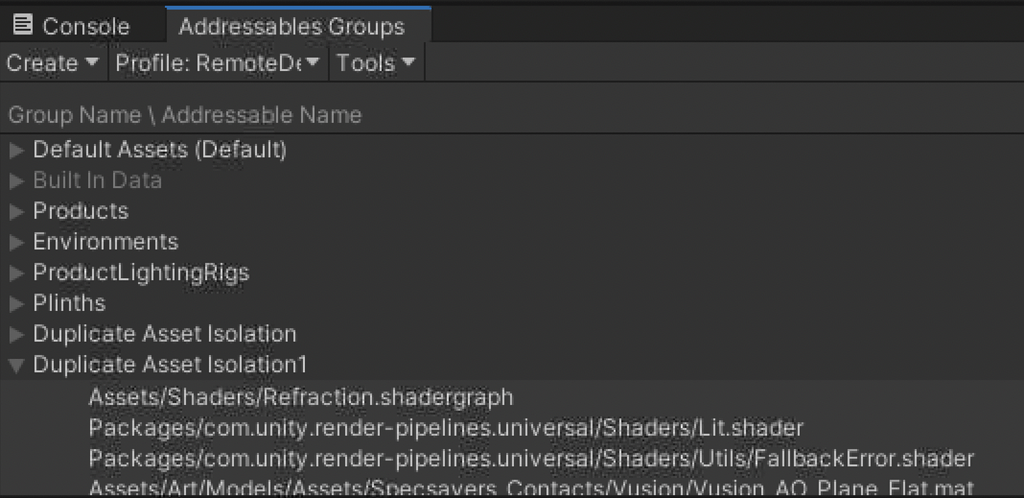The width and height of the screenshot is (1024, 498).
Task: Expand the Plinths group arrow
Action: point(16,303)
